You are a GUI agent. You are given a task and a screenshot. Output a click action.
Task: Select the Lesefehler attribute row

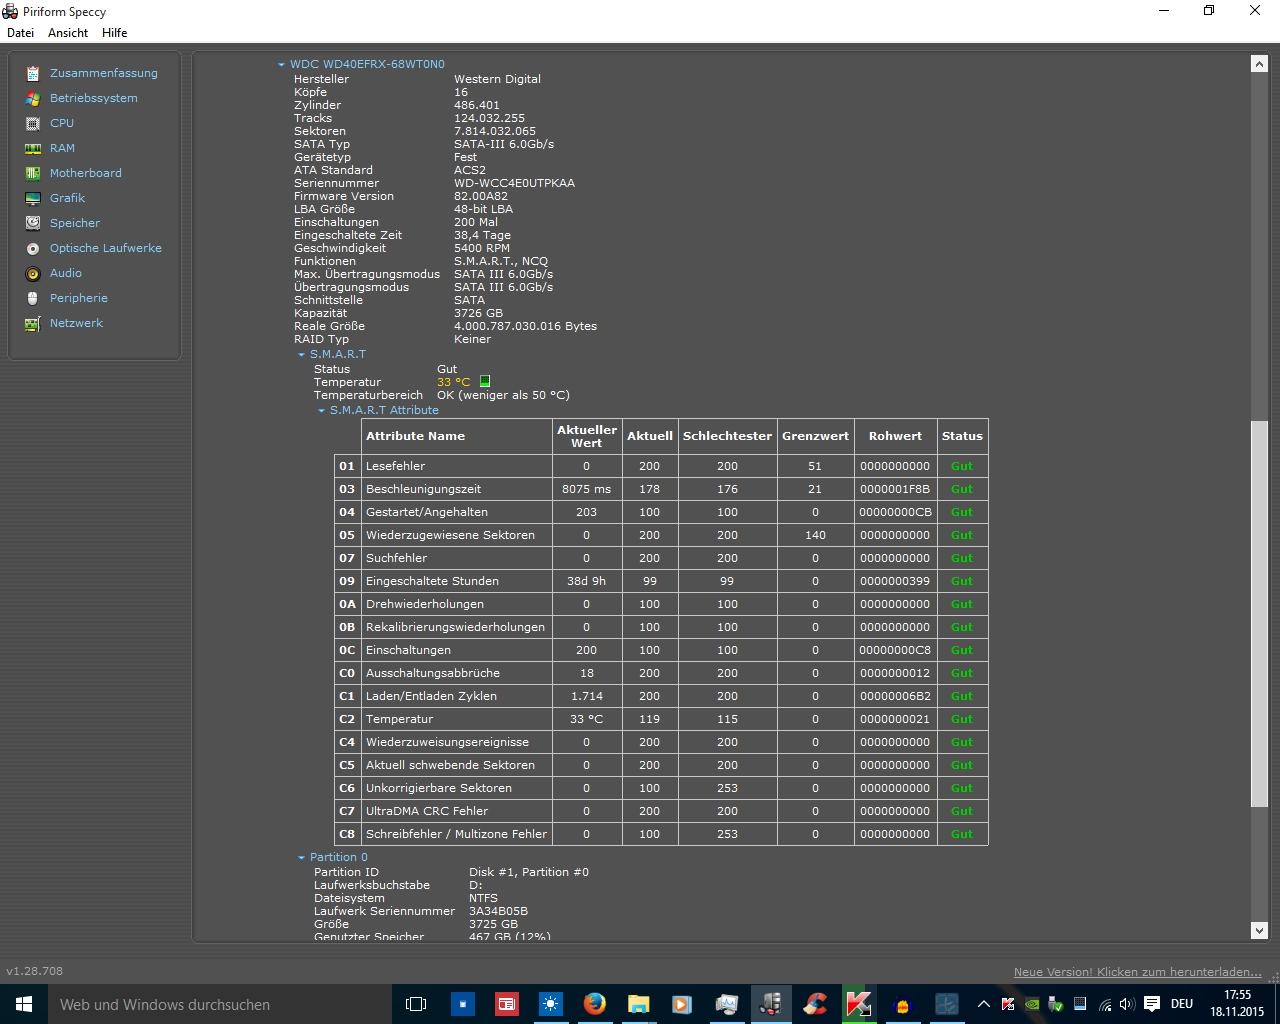click(x=661, y=466)
